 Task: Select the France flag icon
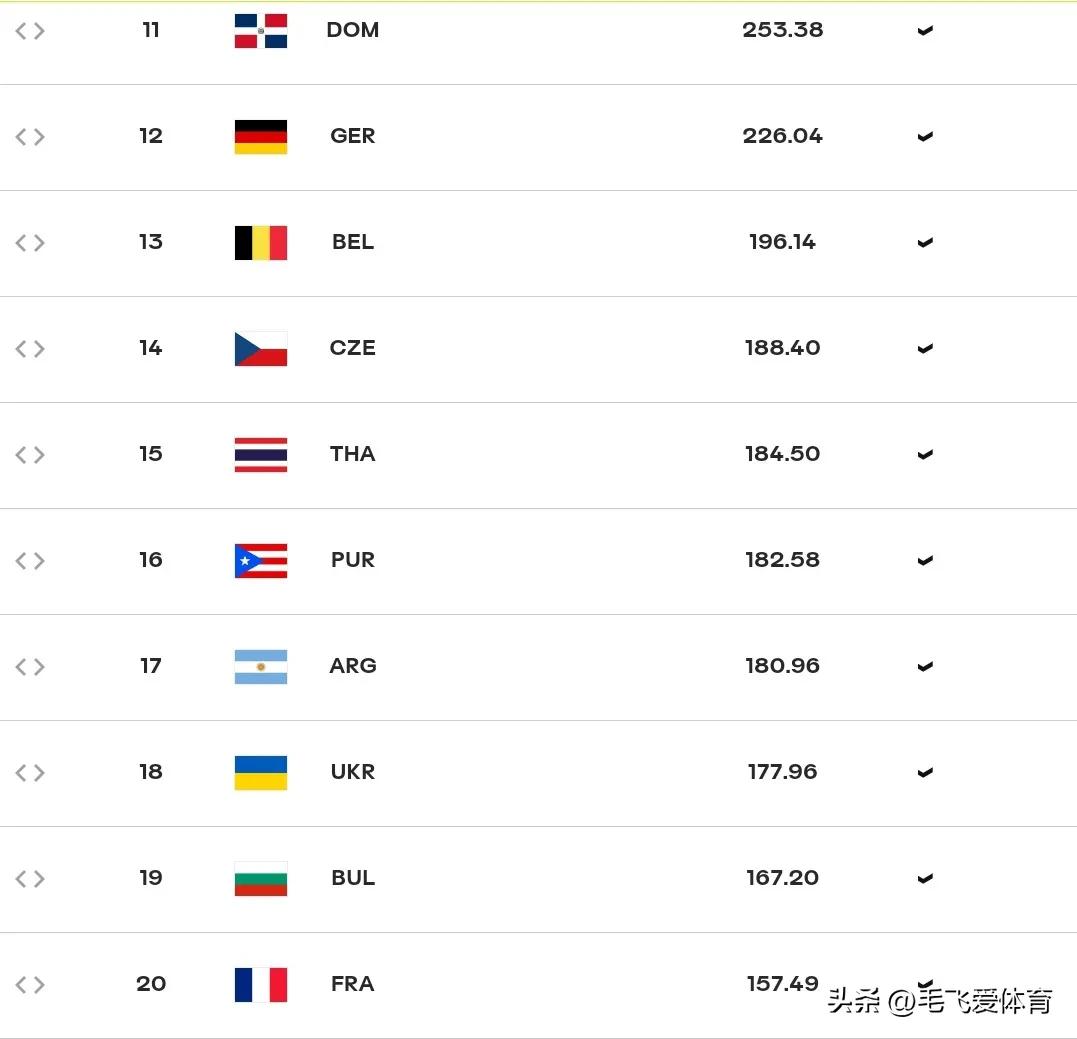(260, 985)
